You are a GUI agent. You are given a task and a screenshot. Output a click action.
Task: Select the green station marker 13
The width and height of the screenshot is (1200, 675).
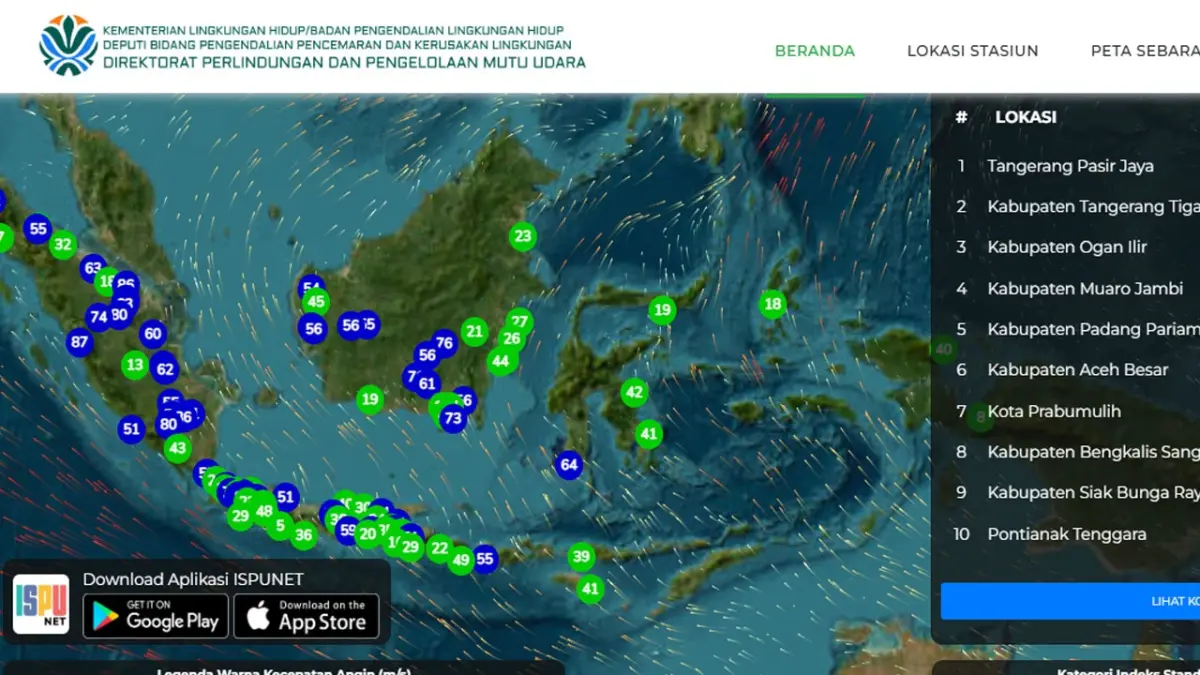click(x=135, y=365)
